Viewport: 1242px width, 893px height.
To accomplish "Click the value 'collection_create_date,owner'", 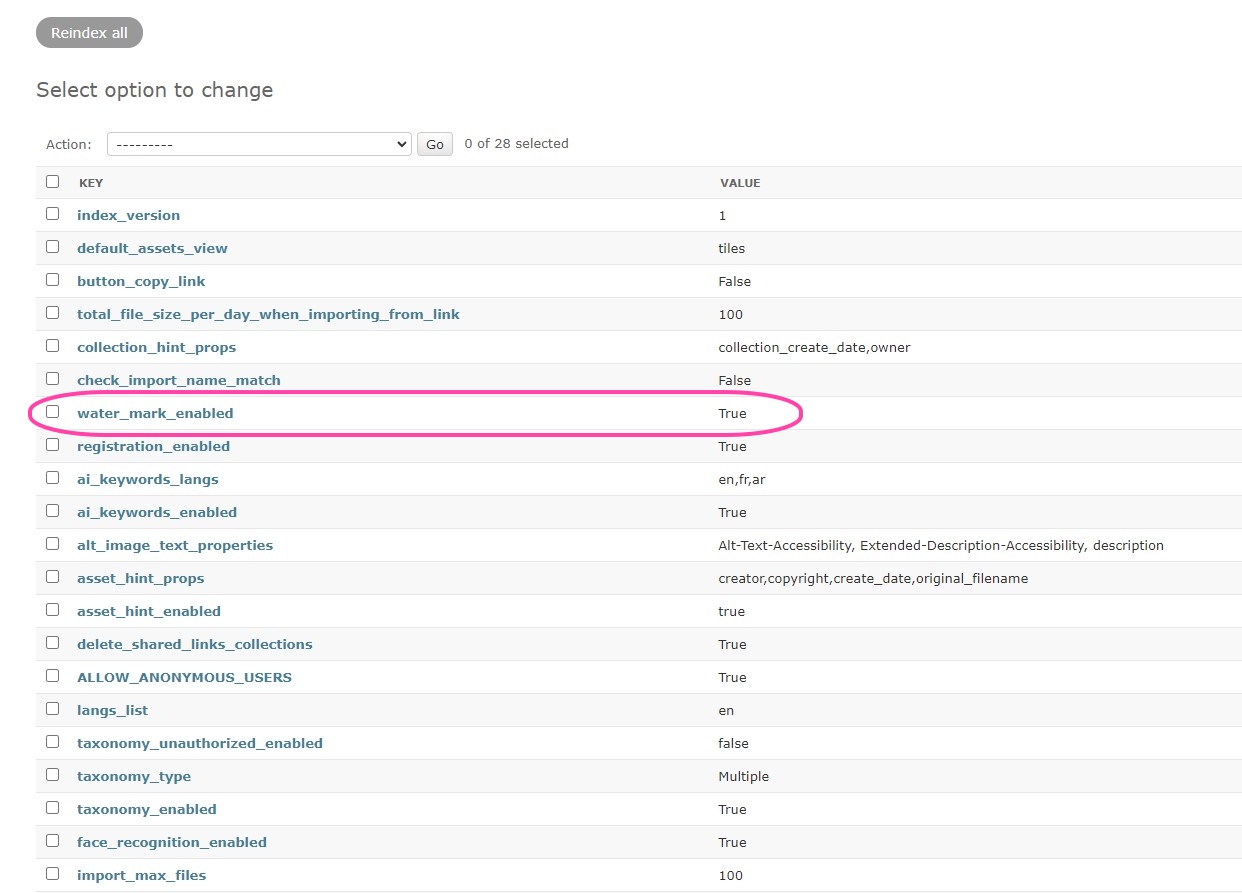I will pyautogui.click(x=815, y=347).
